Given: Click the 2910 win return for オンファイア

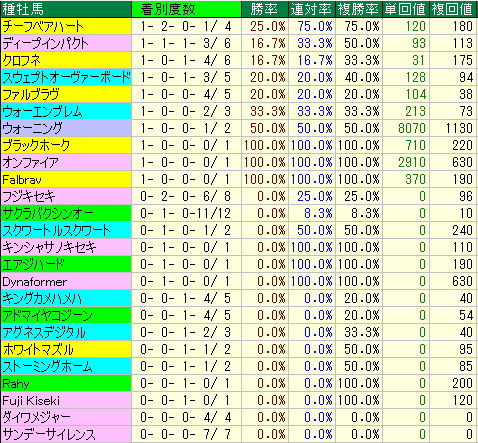Looking at the screenshot, I should point(412,162).
